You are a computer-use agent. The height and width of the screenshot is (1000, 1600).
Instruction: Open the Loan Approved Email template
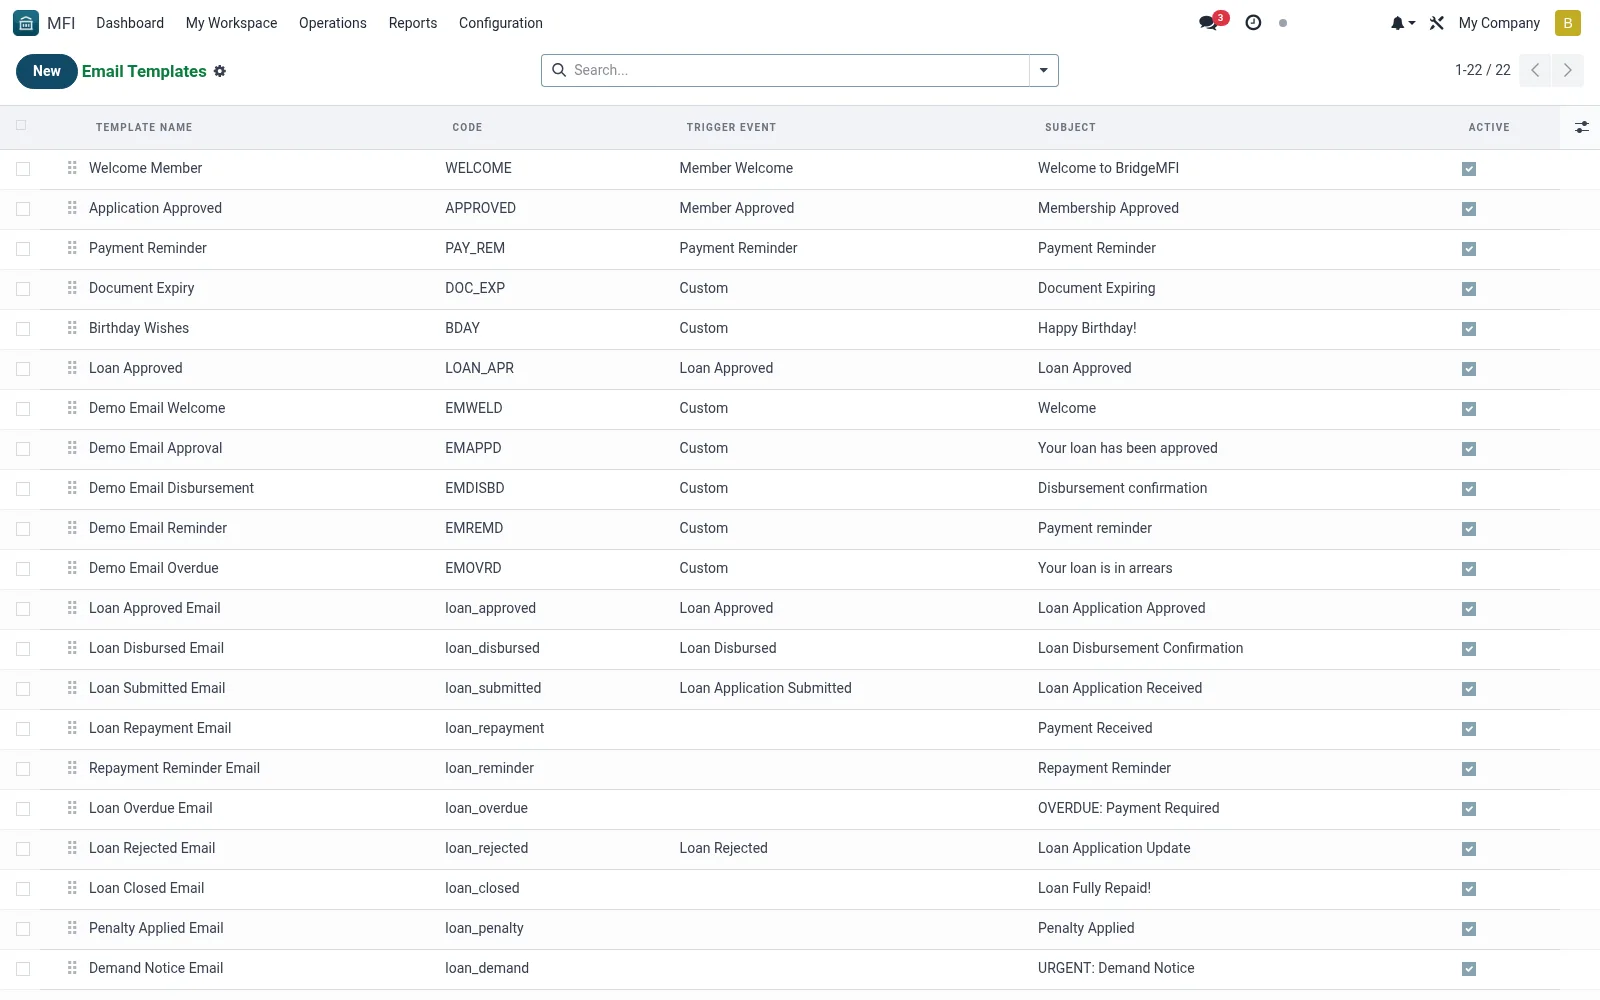point(155,608)
